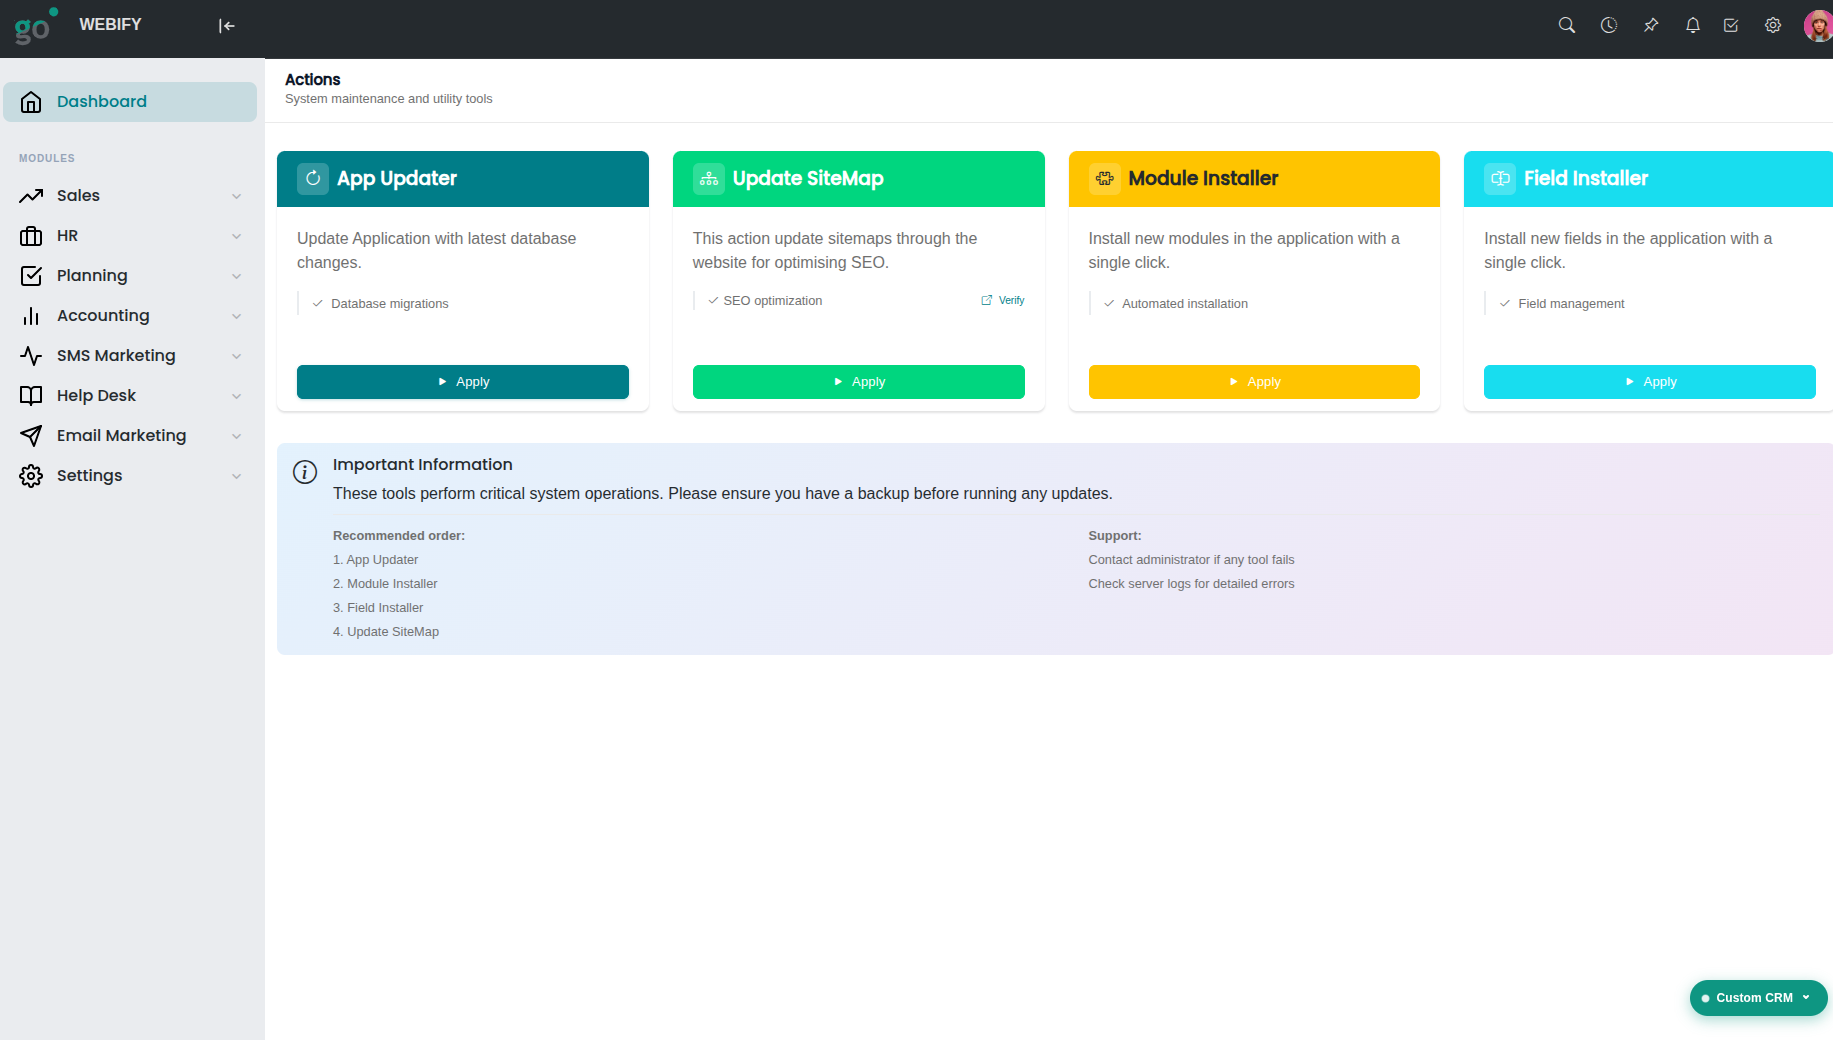
Task: Click the Field Installer icon
Action: click(1500, 179)
